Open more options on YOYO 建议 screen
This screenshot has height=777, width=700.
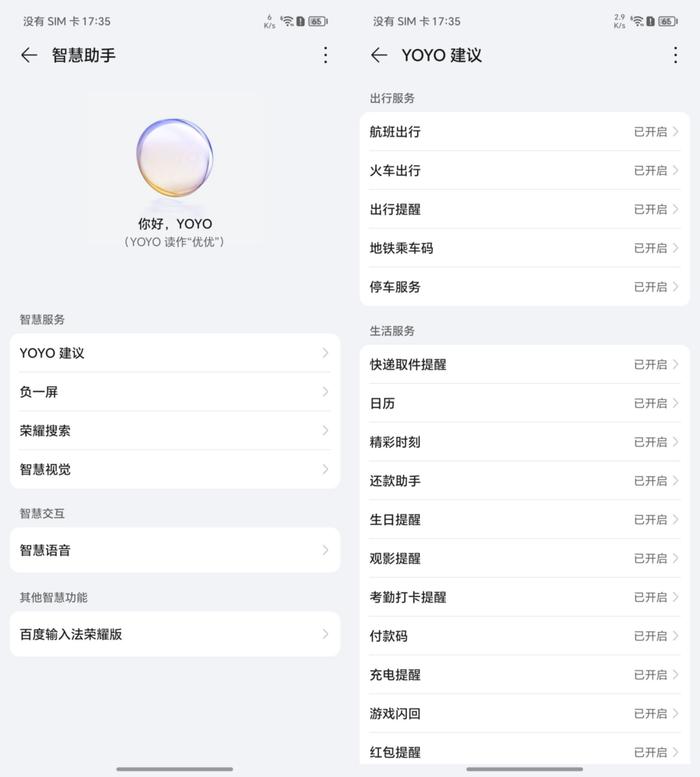[x=675, y=55]
